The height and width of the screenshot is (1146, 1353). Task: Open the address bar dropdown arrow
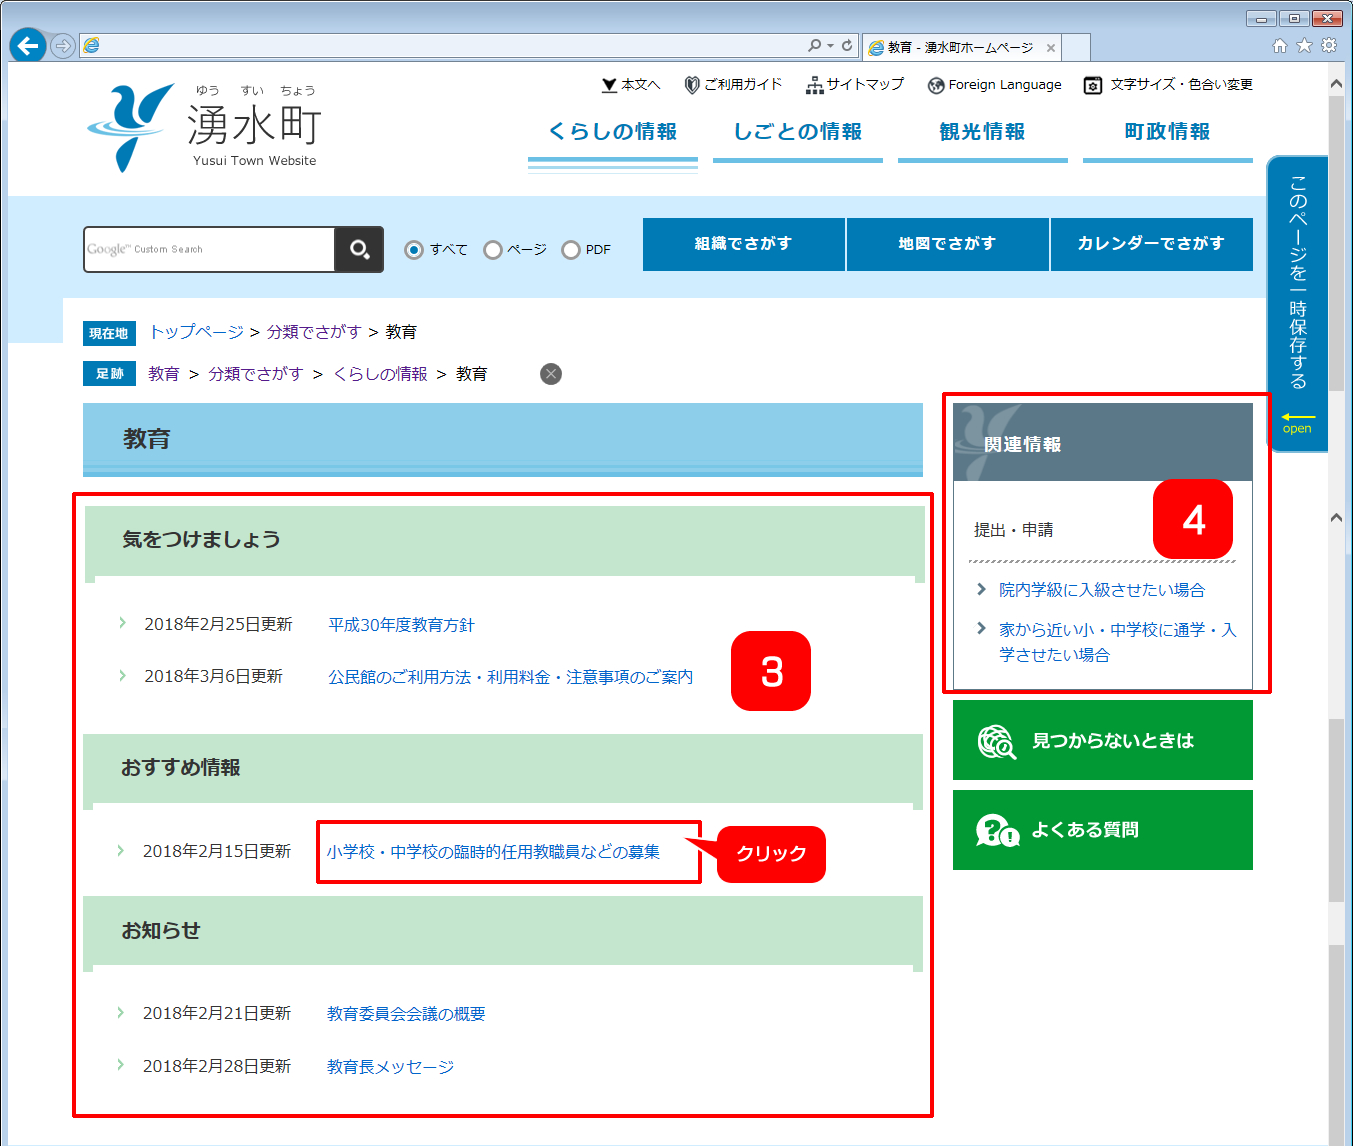coord(831,45)
